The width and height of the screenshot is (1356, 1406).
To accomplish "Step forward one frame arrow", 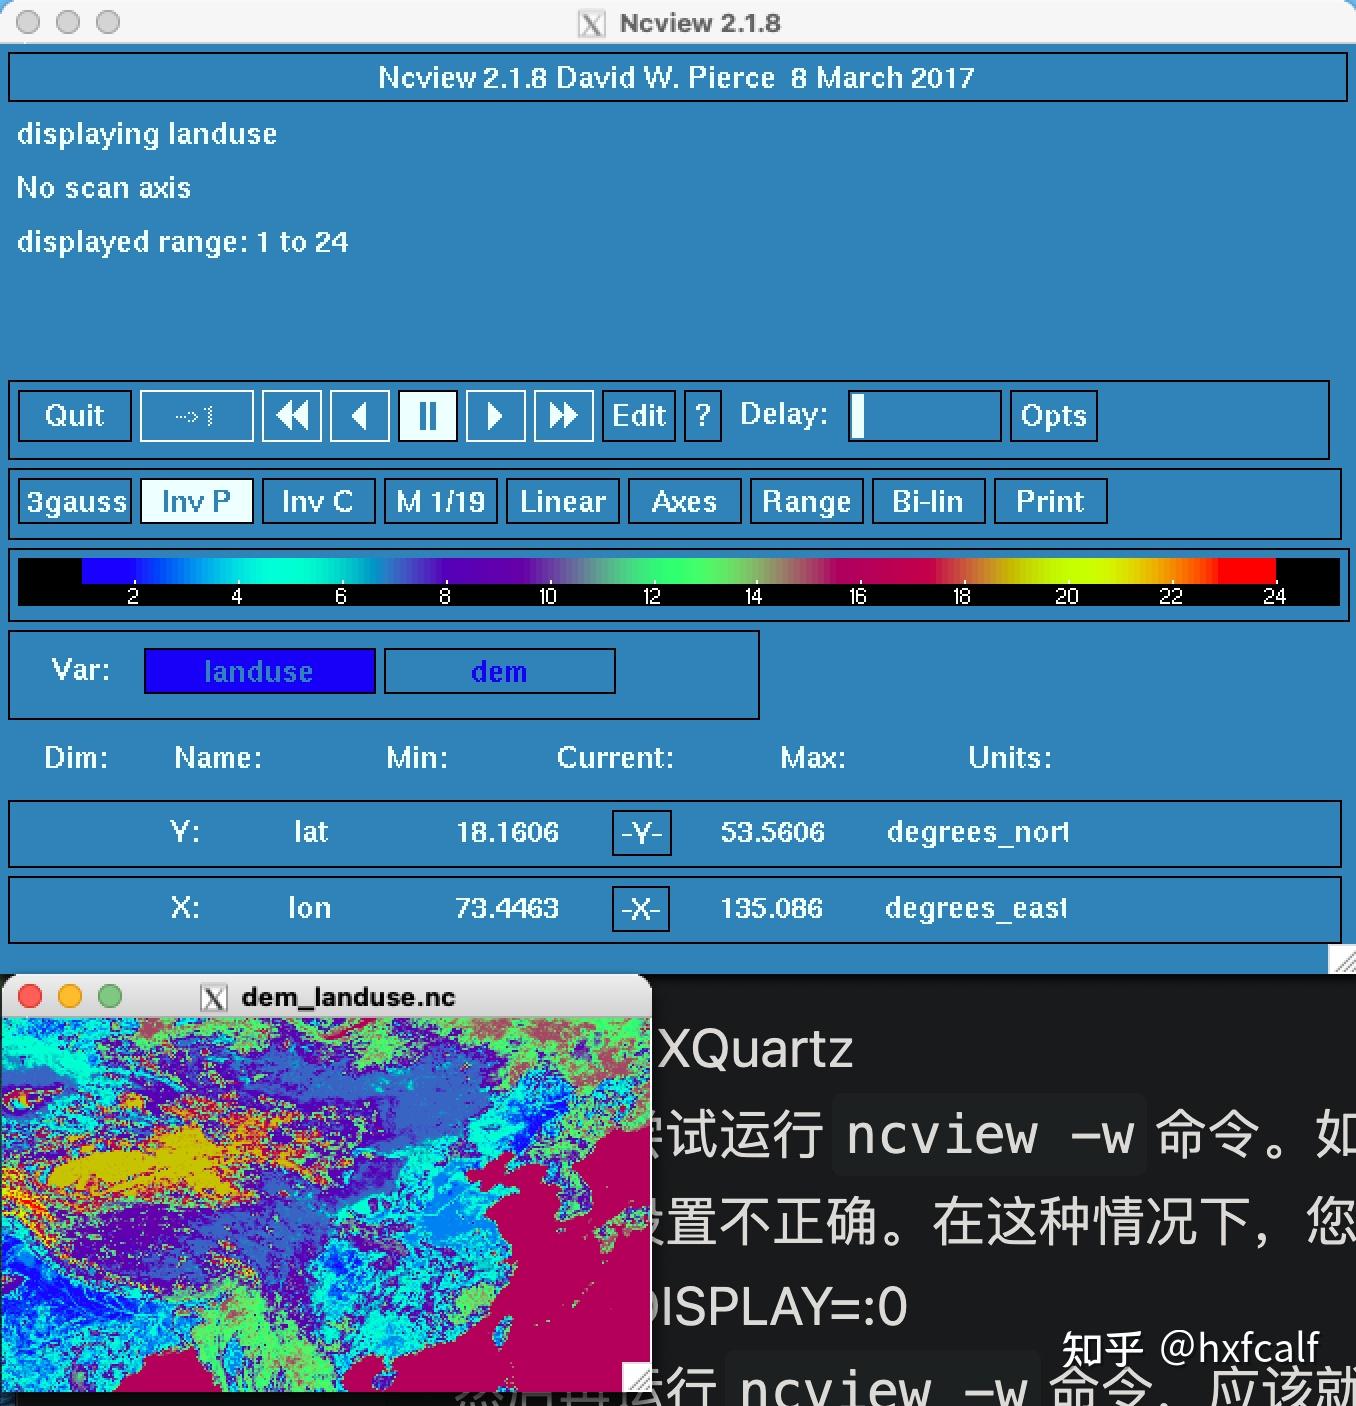I will (x=496, y=415).
